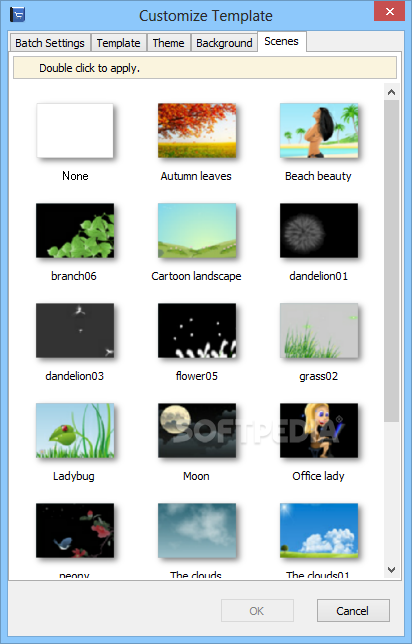Close the Customize Template window

[x=389, y=12]
